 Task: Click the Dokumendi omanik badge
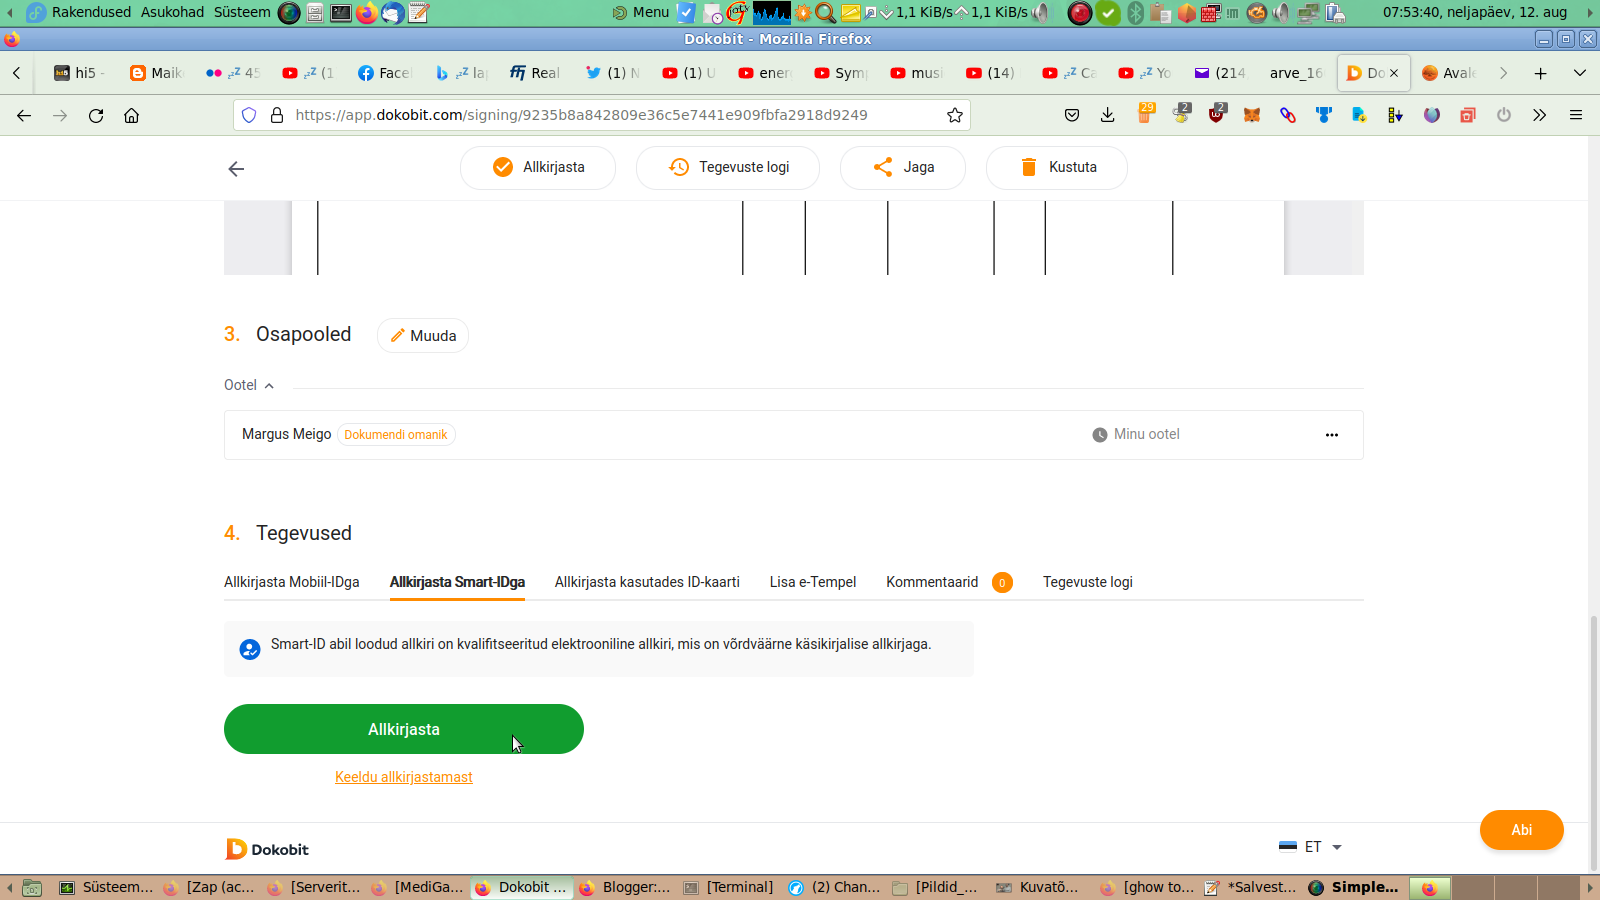click(x=396, y=435)
